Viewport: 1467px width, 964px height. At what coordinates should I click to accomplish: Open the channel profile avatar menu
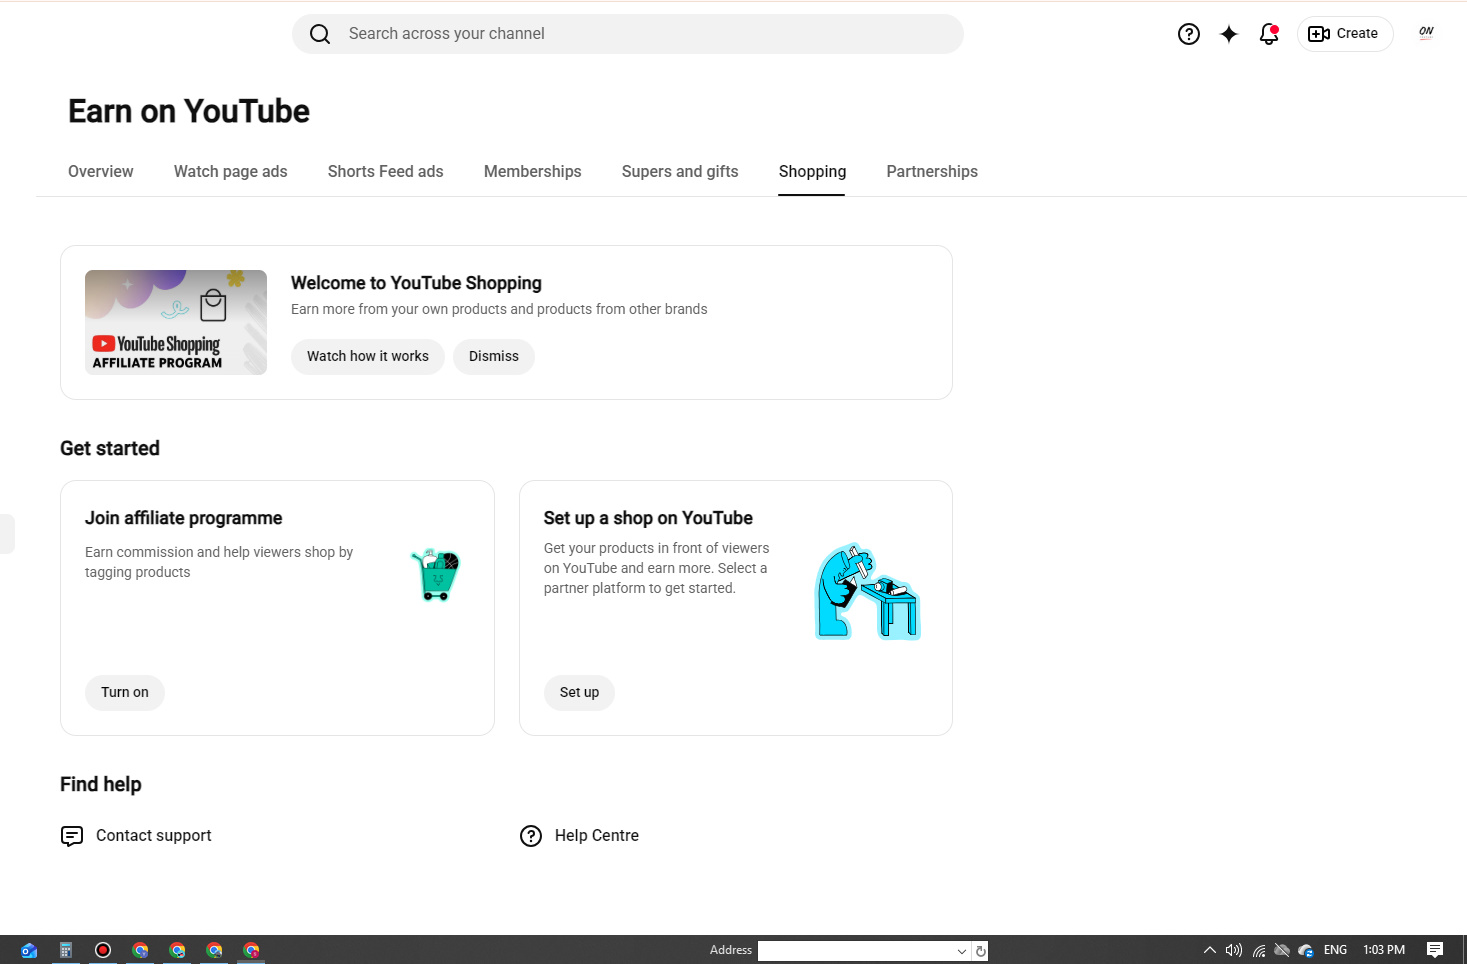click(x=1426, y=33)
